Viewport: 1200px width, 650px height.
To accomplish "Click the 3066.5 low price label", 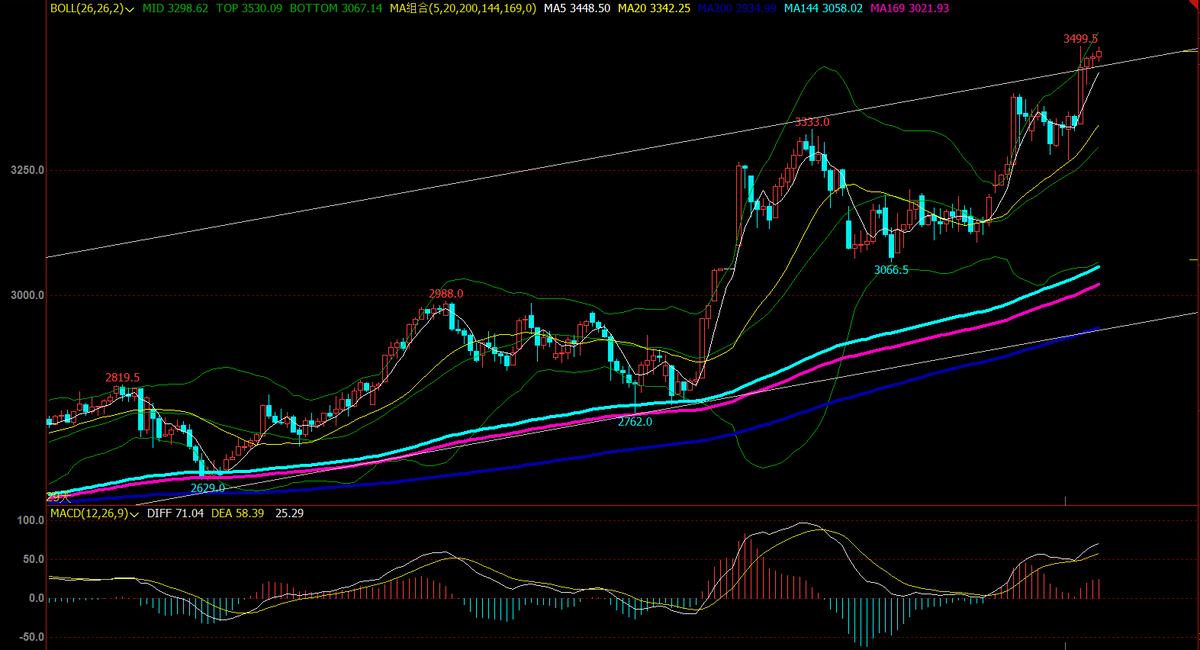I will pyautogui.click(x=891, y=270).
